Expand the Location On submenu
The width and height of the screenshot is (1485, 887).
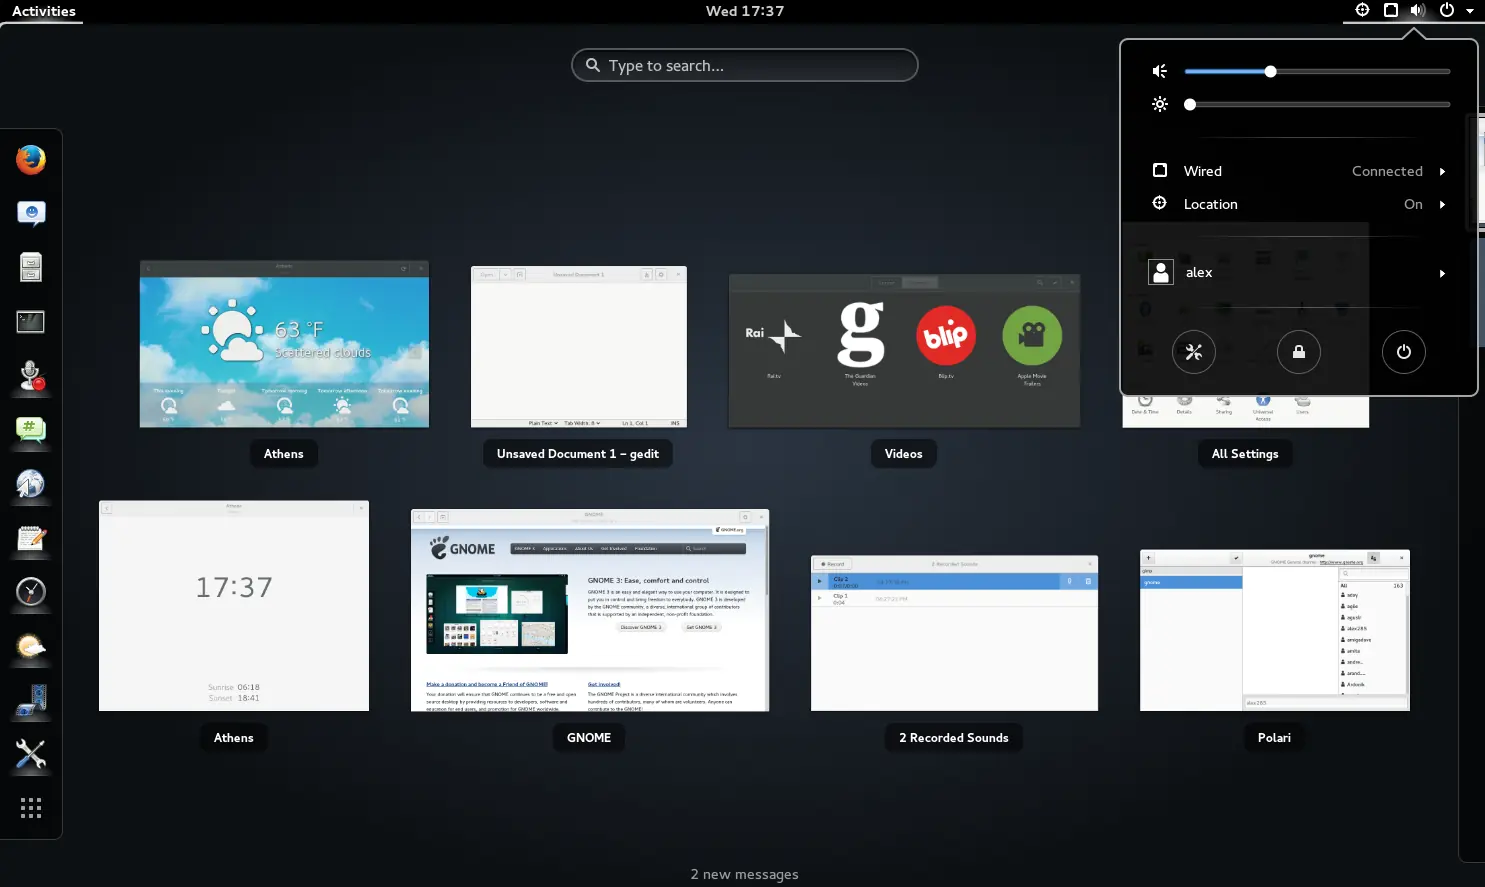coord(1299,204)
